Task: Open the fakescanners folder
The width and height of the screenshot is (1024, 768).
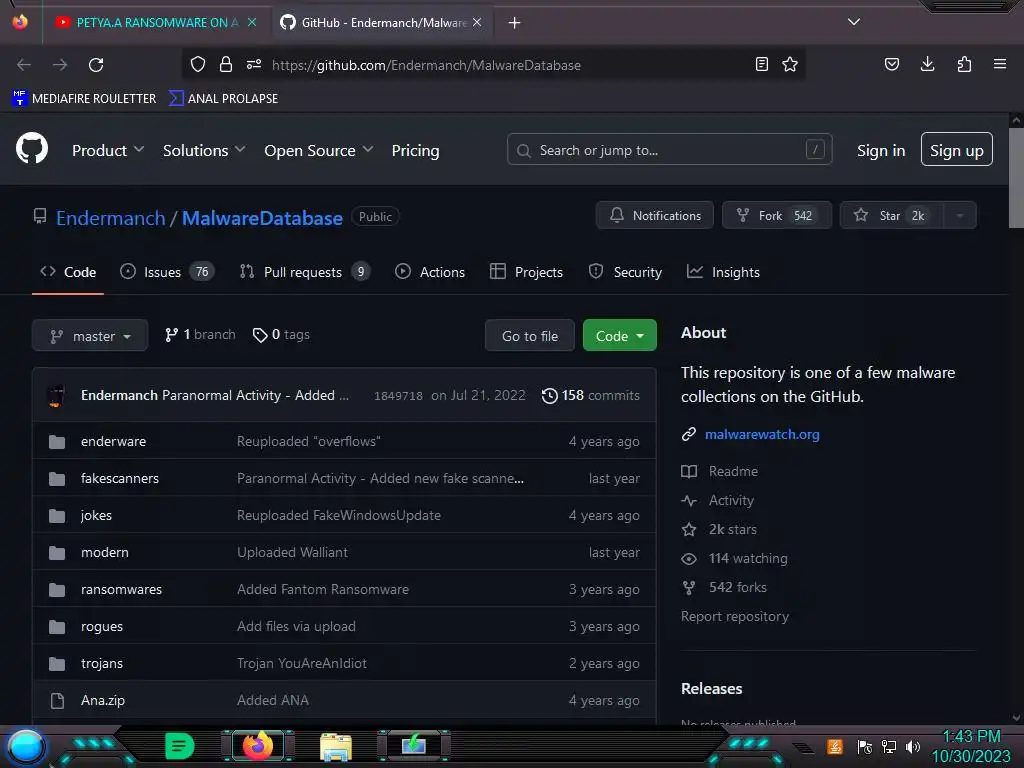Action: (x=120, y=479)
